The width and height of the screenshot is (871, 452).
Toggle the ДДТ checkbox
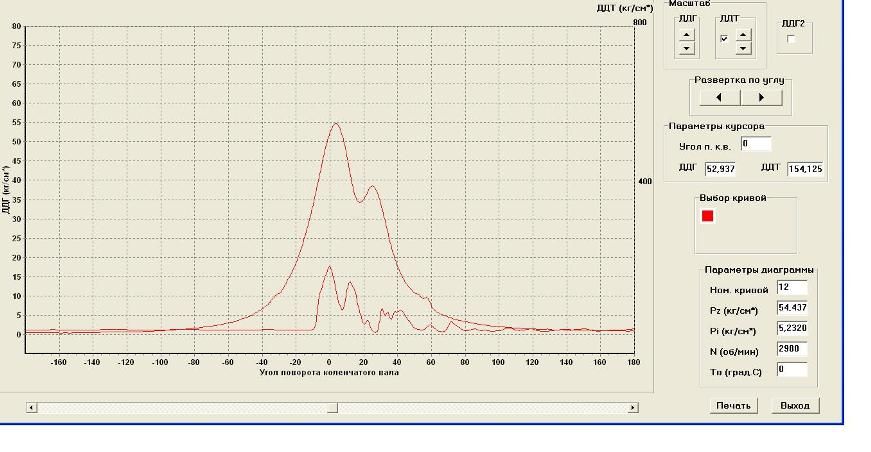(724, 39)
